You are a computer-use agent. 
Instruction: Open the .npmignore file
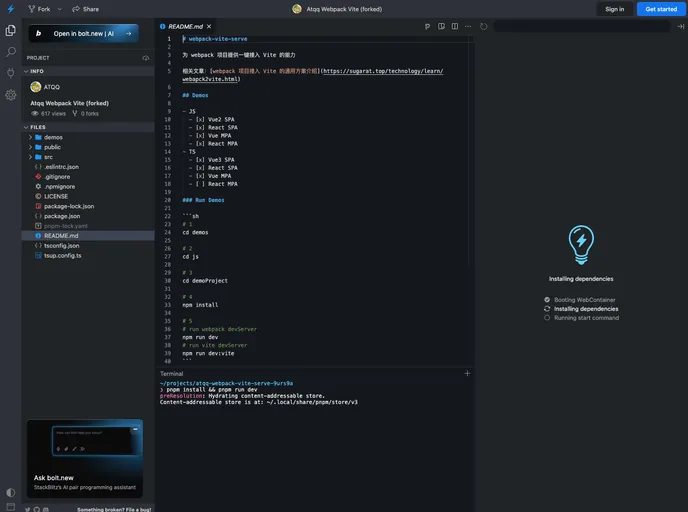(88, 186)
